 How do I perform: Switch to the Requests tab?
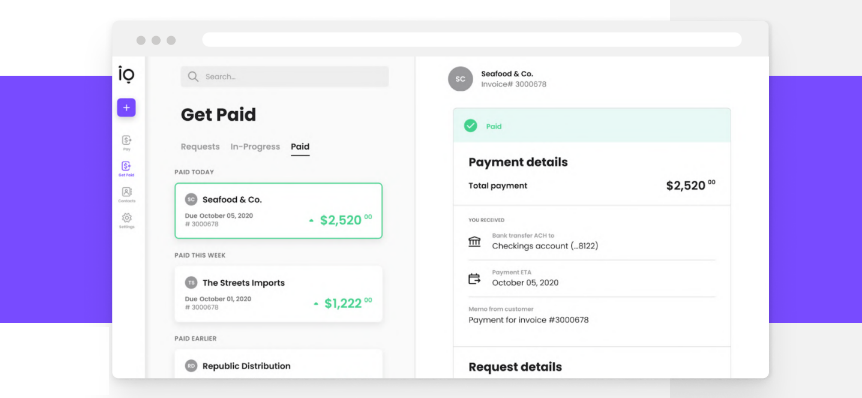point(200,147)
